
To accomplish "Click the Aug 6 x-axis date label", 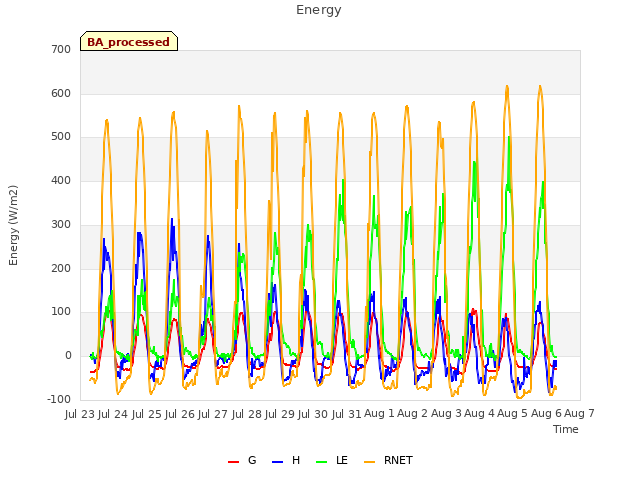I will pyautogui.click(x=546, y=413).
